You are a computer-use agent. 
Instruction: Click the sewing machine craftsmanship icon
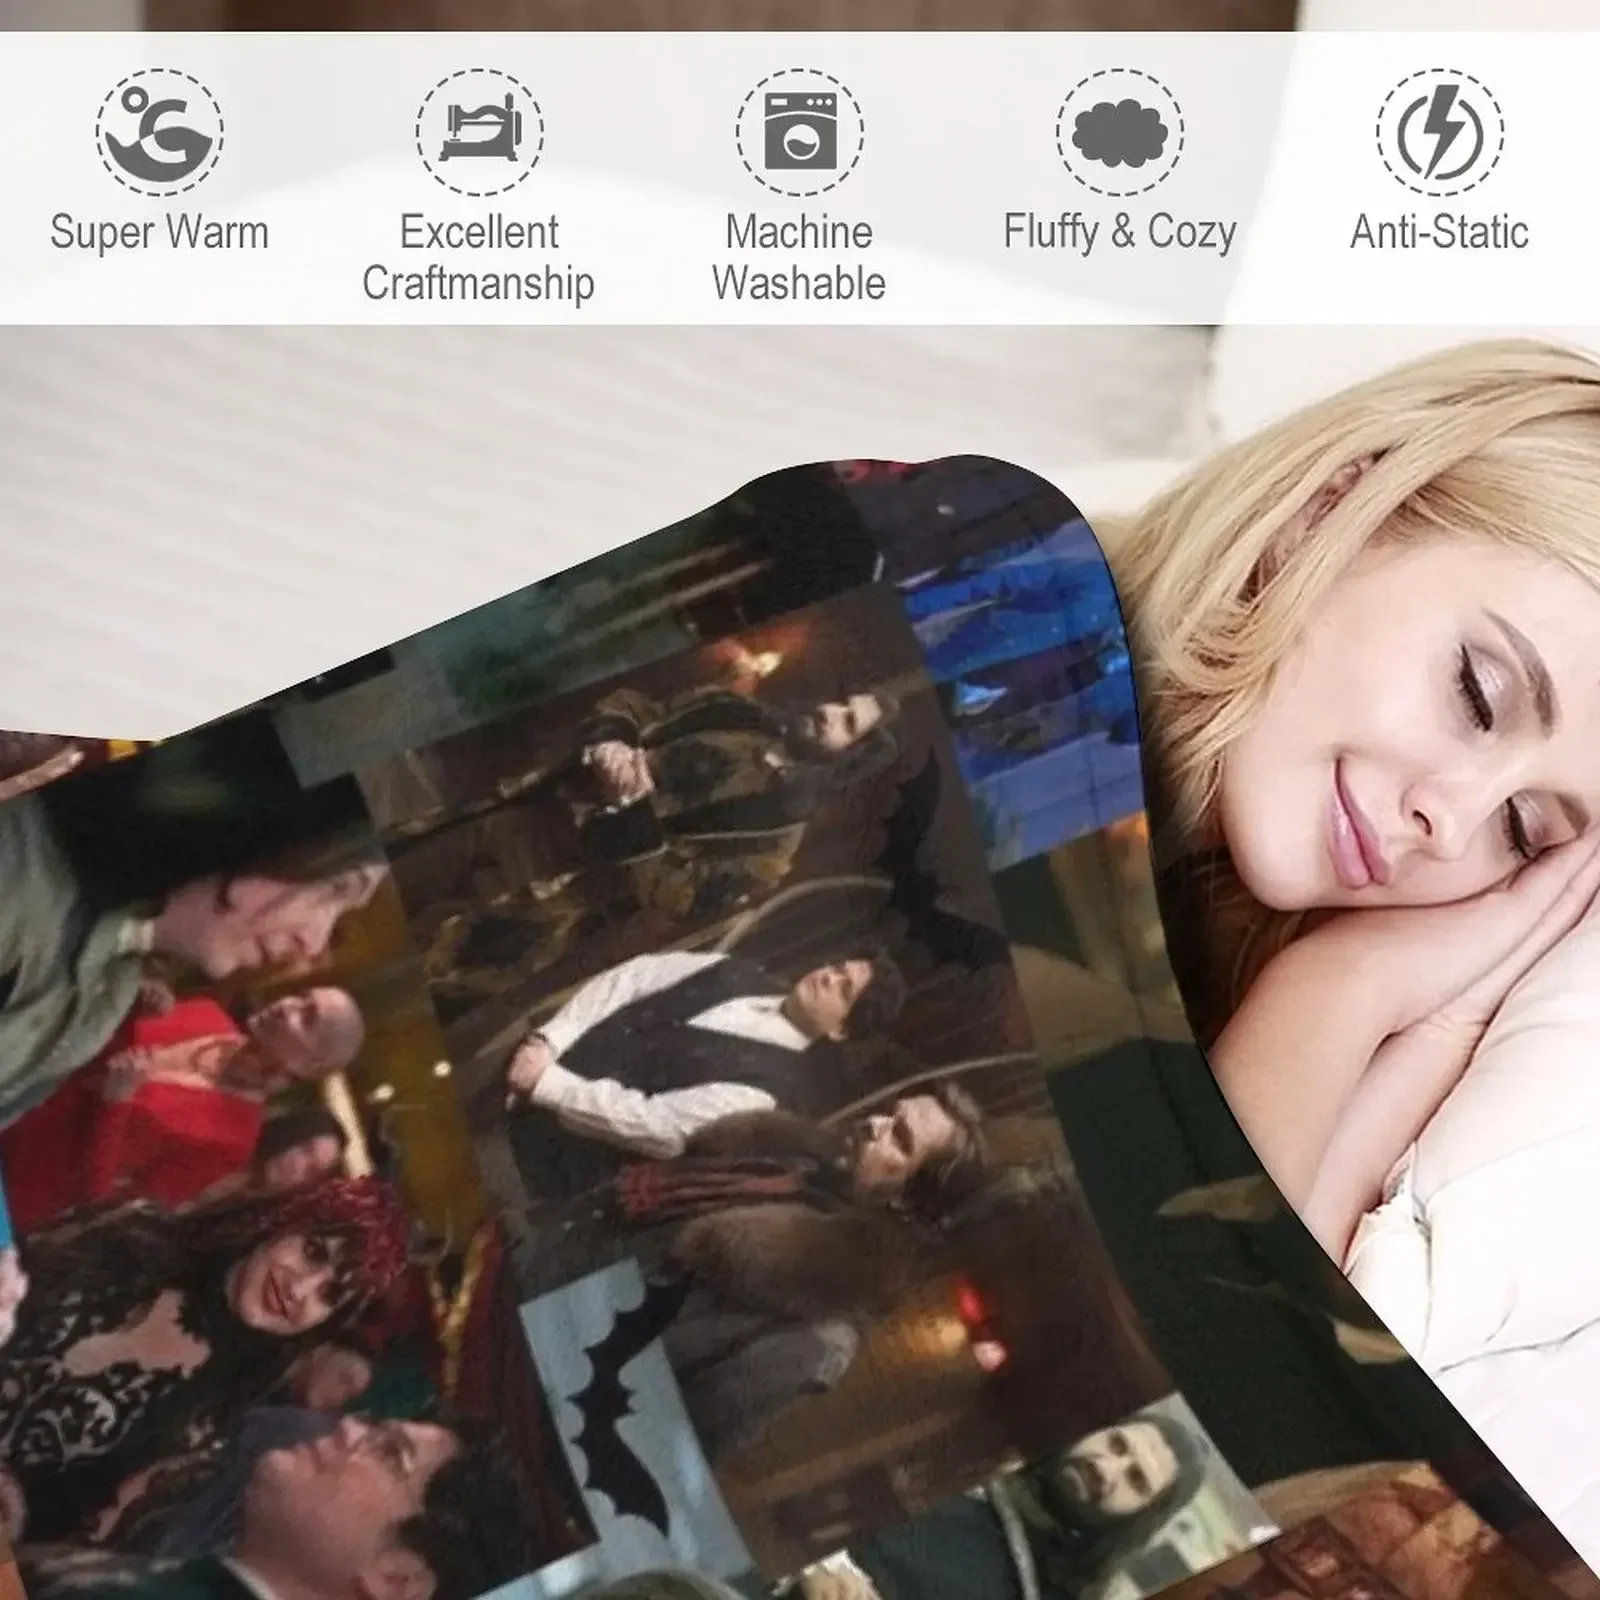(x=480, y=132)
